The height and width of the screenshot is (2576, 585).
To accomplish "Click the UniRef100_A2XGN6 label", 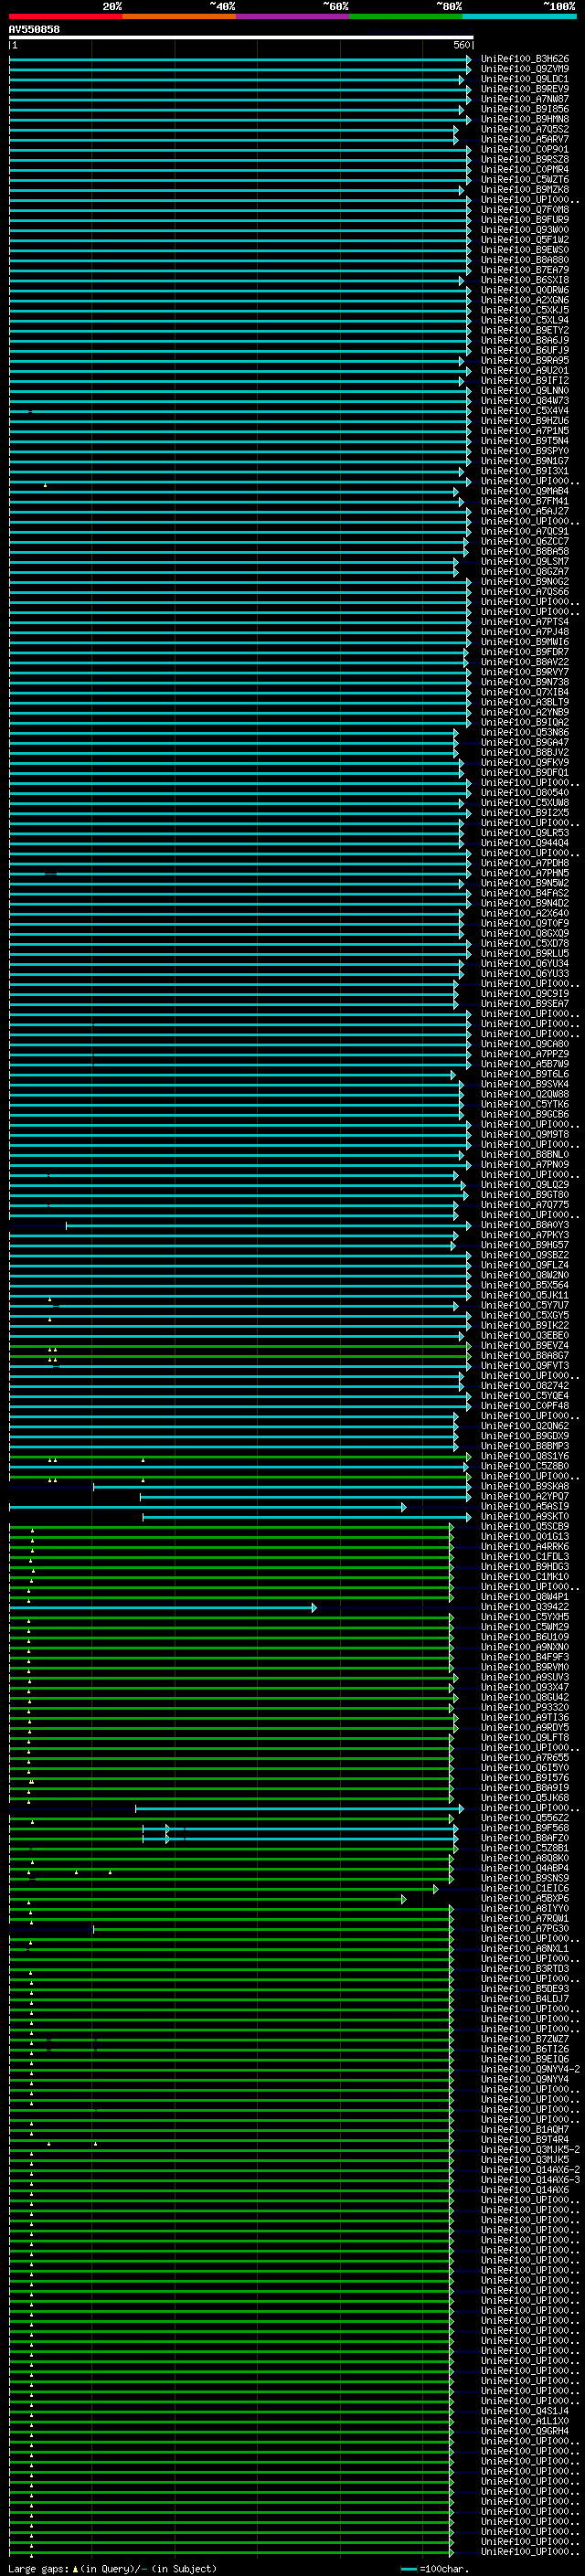I will click(x=525, y=300).
